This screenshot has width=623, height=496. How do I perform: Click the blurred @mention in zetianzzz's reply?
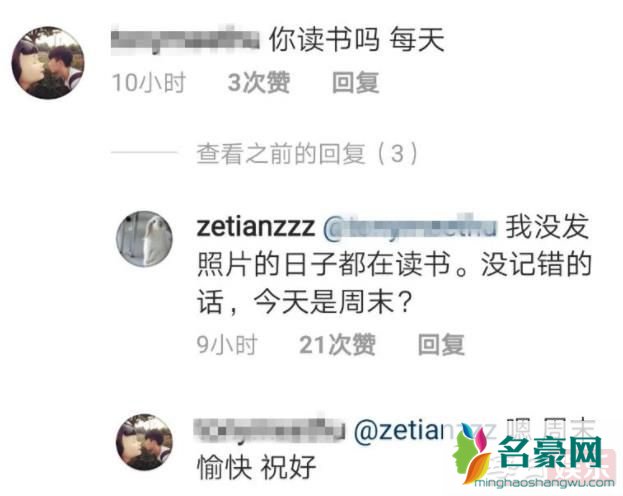[x=410, y=227]
